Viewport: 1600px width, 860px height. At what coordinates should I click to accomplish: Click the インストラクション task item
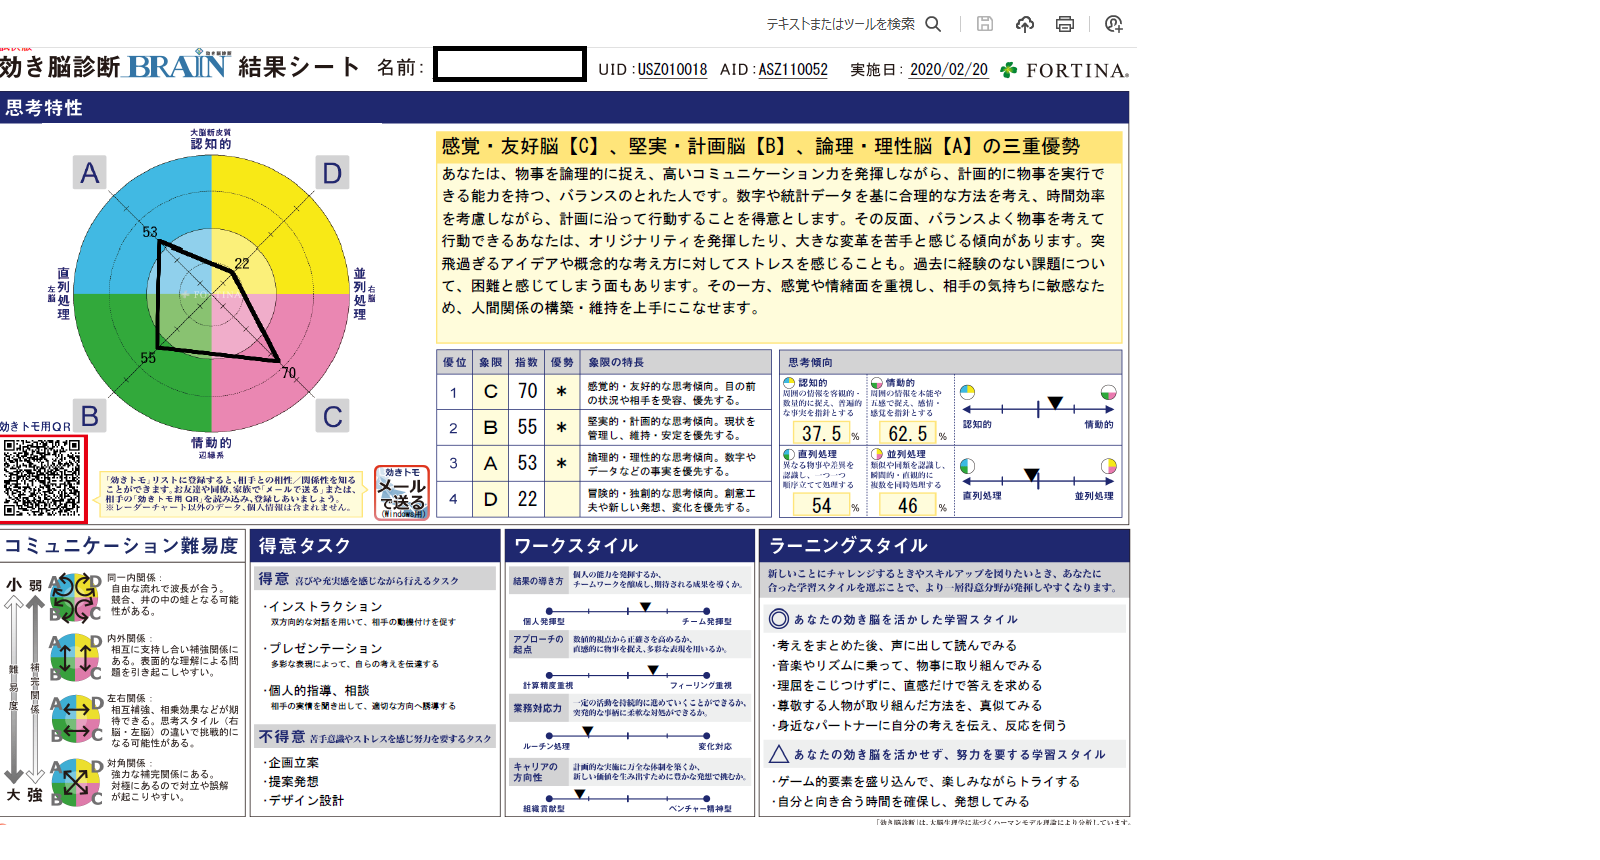point(324,607)
